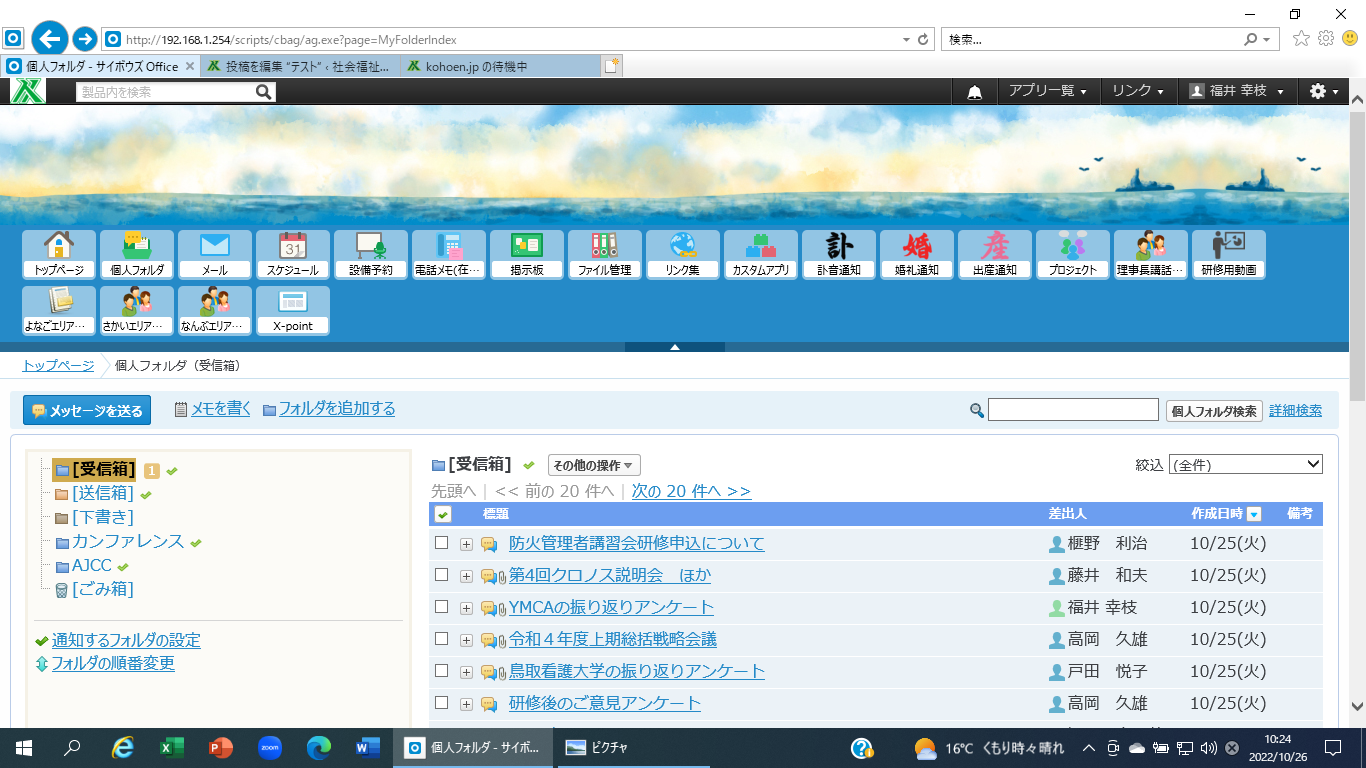Tick the checkbox beside 研修後のご意見アンケート
The image size is (1366, 768).
click(x=442, y=703)
